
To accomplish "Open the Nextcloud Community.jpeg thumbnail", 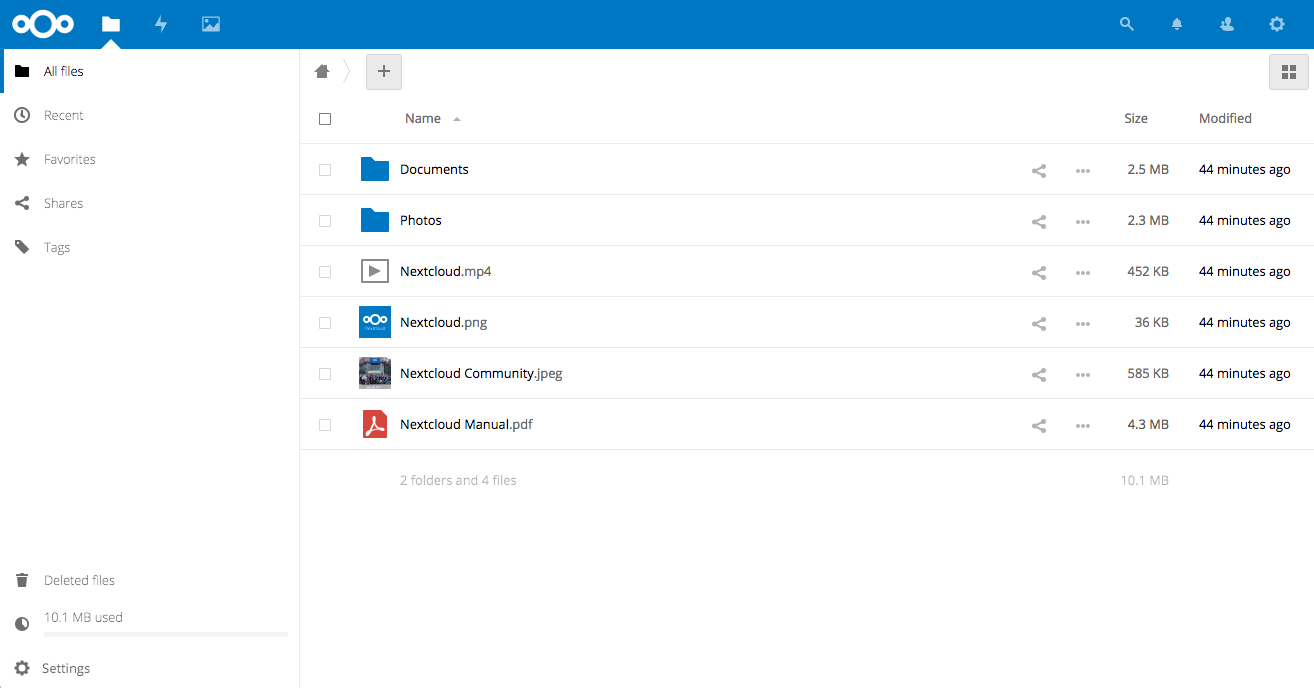I will point(375,374).
